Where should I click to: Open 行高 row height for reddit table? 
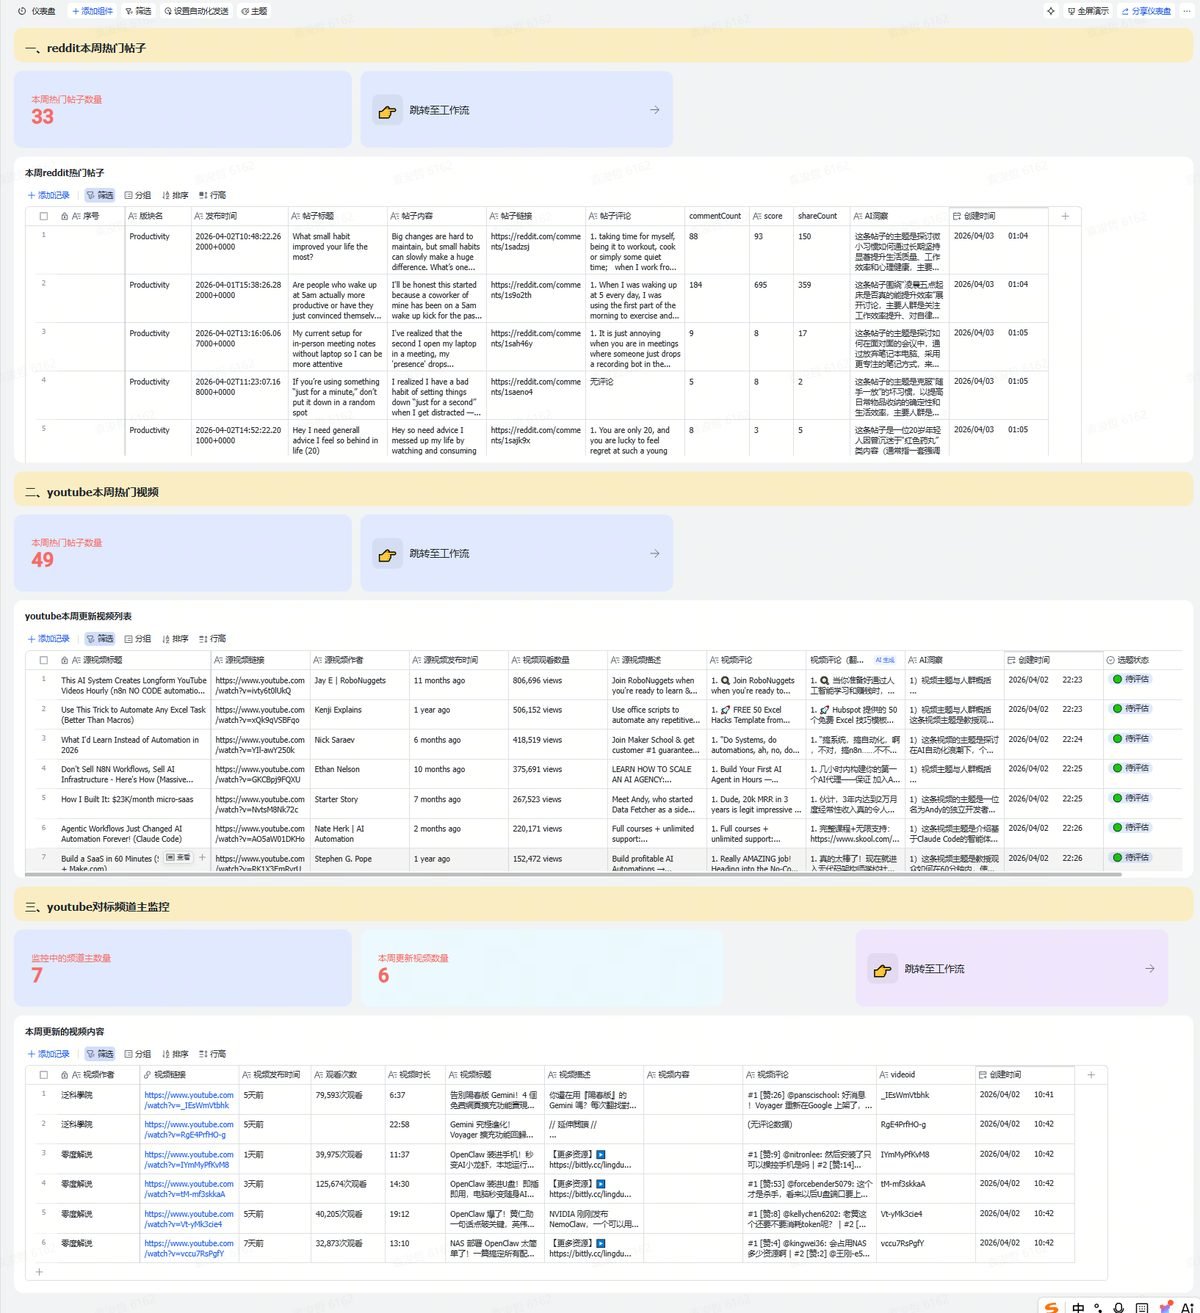coord(212,195)
